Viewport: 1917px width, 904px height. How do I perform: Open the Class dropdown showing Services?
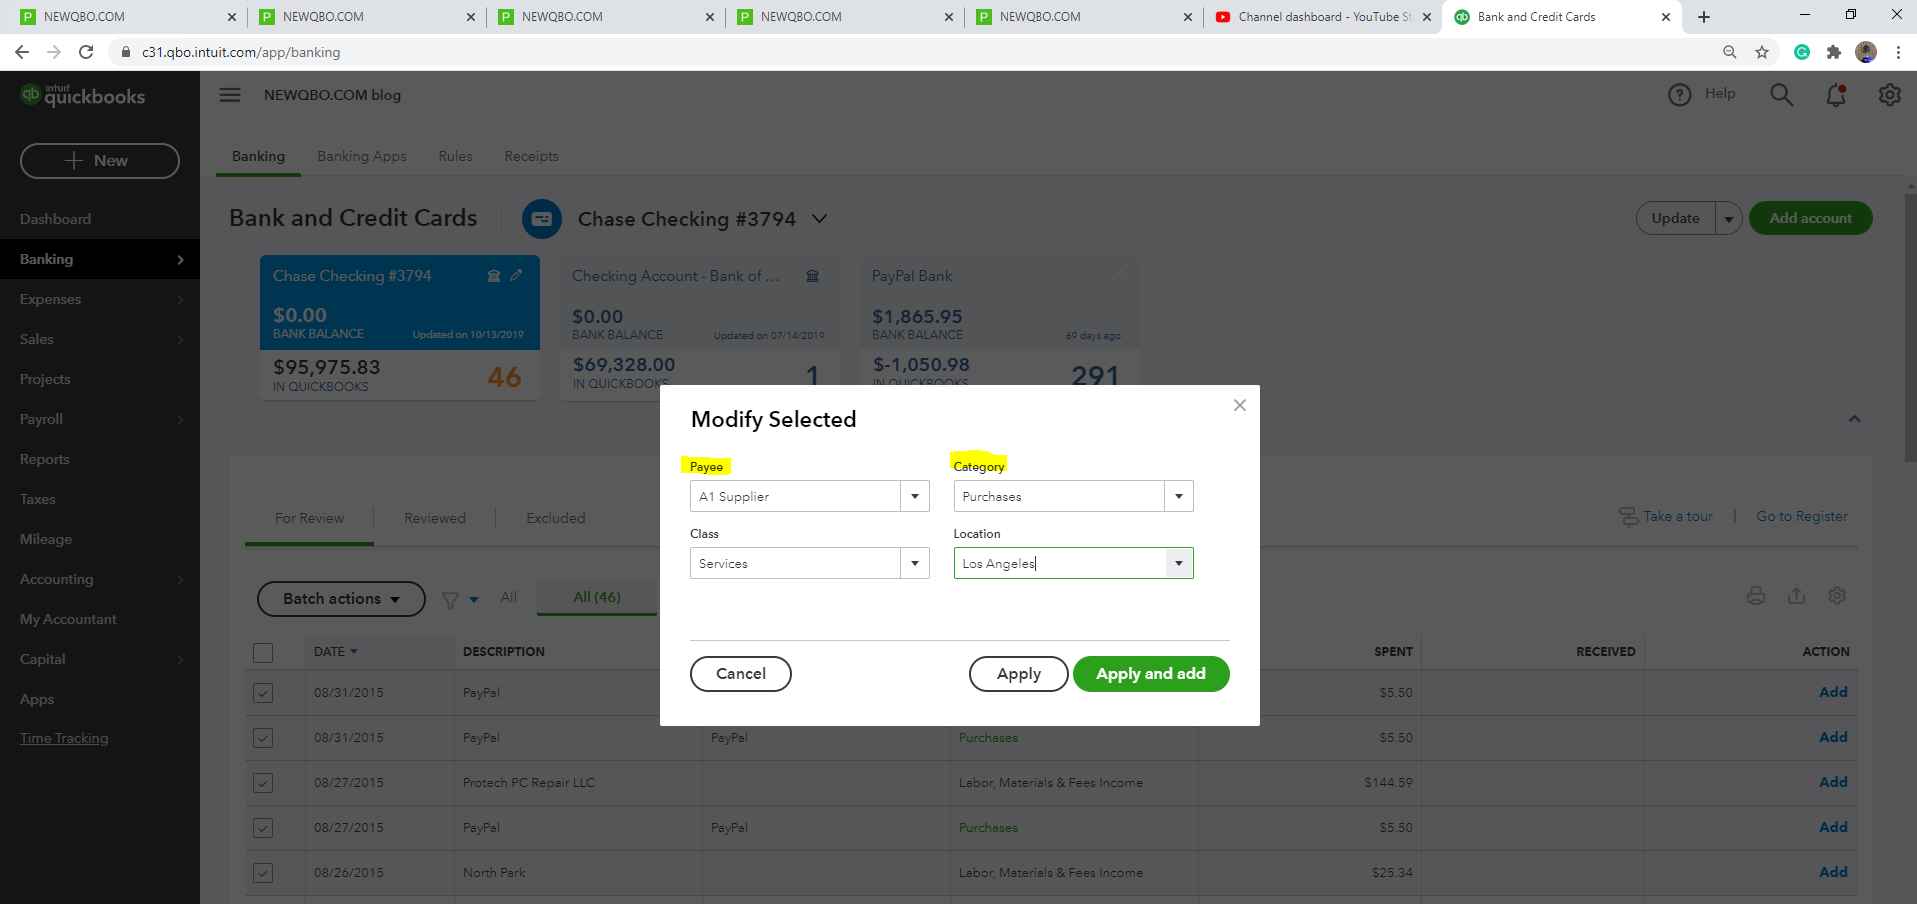coord(914,562)
